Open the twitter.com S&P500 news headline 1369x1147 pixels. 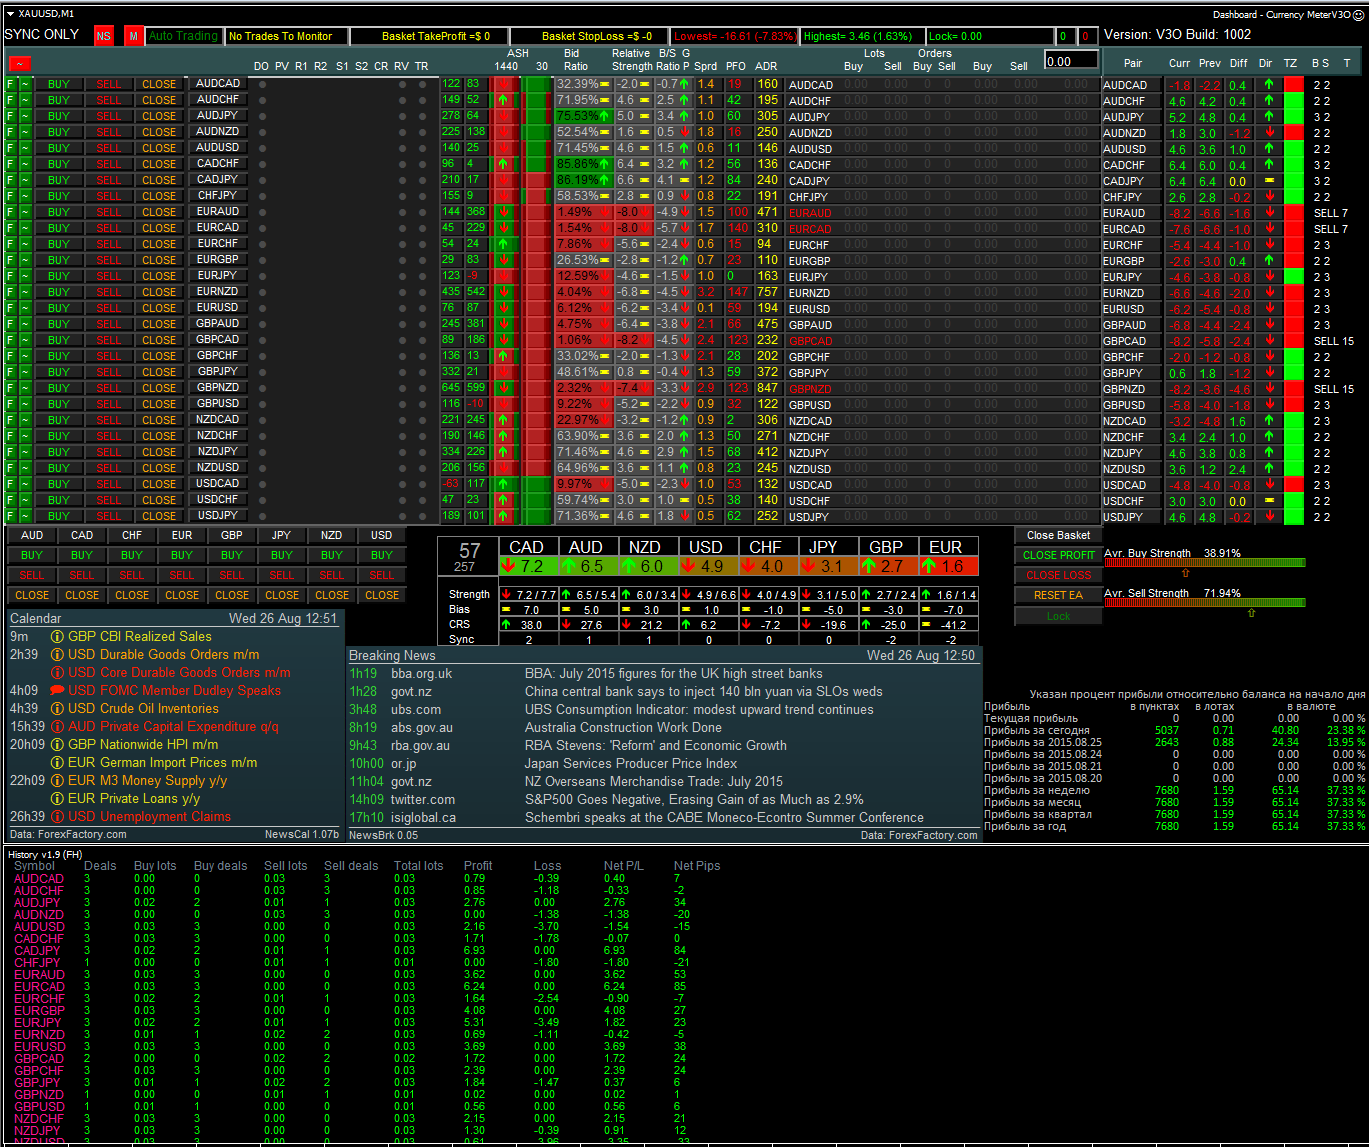coord(694,800)
